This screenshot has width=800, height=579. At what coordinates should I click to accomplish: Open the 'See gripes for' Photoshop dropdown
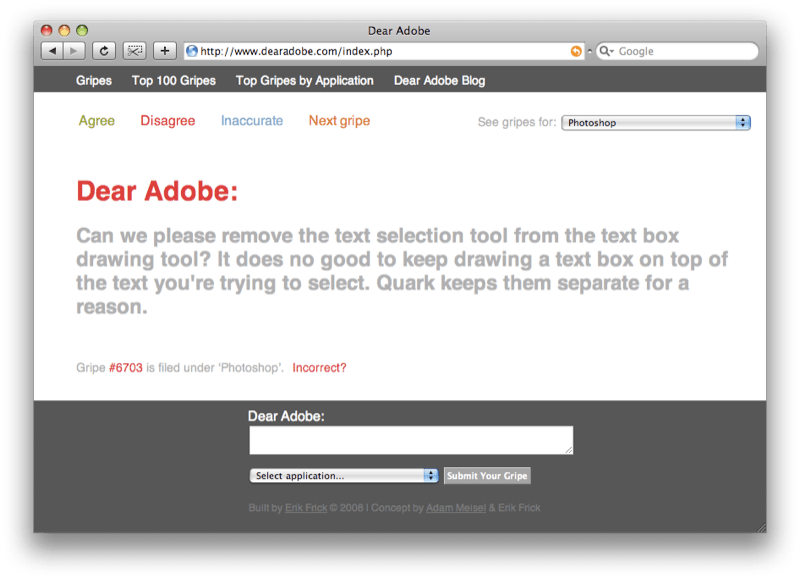coord(655,123)
